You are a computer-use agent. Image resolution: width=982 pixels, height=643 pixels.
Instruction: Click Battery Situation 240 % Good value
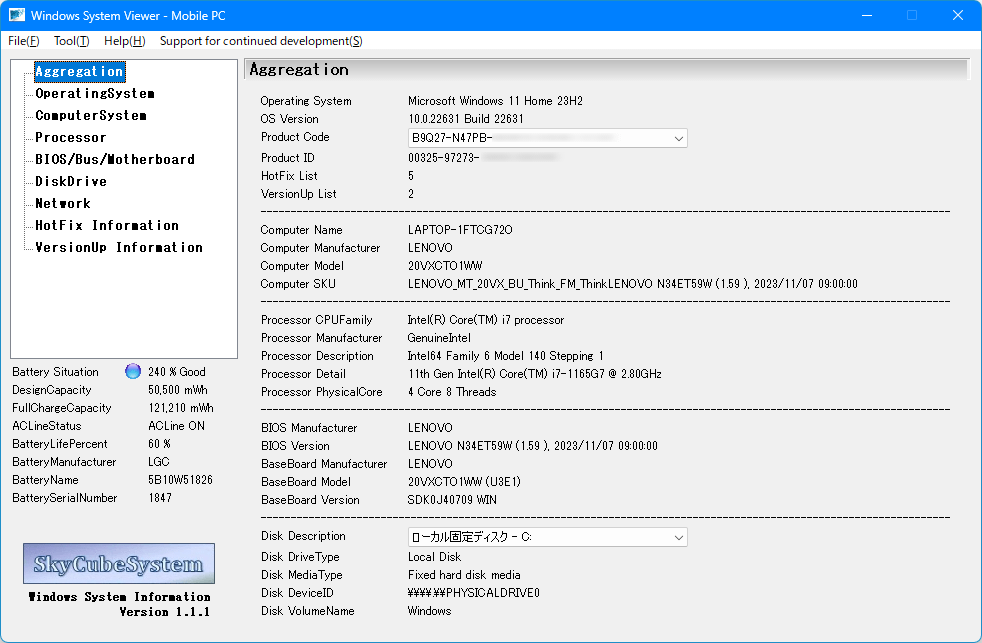point(177,372)
